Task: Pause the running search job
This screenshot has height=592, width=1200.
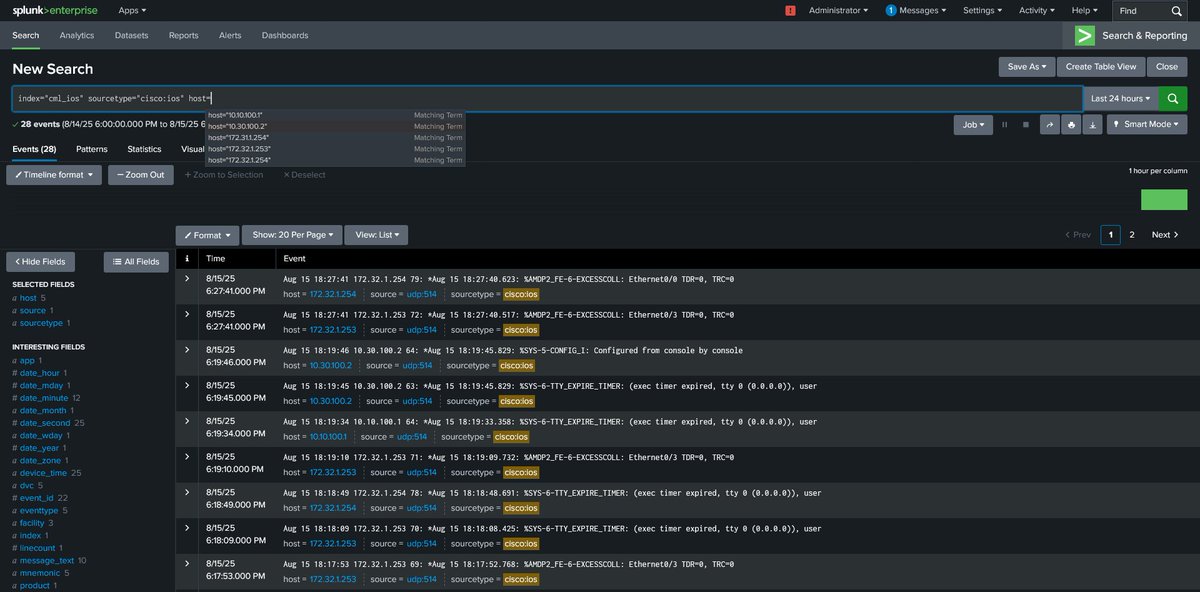Action: 1004,125
